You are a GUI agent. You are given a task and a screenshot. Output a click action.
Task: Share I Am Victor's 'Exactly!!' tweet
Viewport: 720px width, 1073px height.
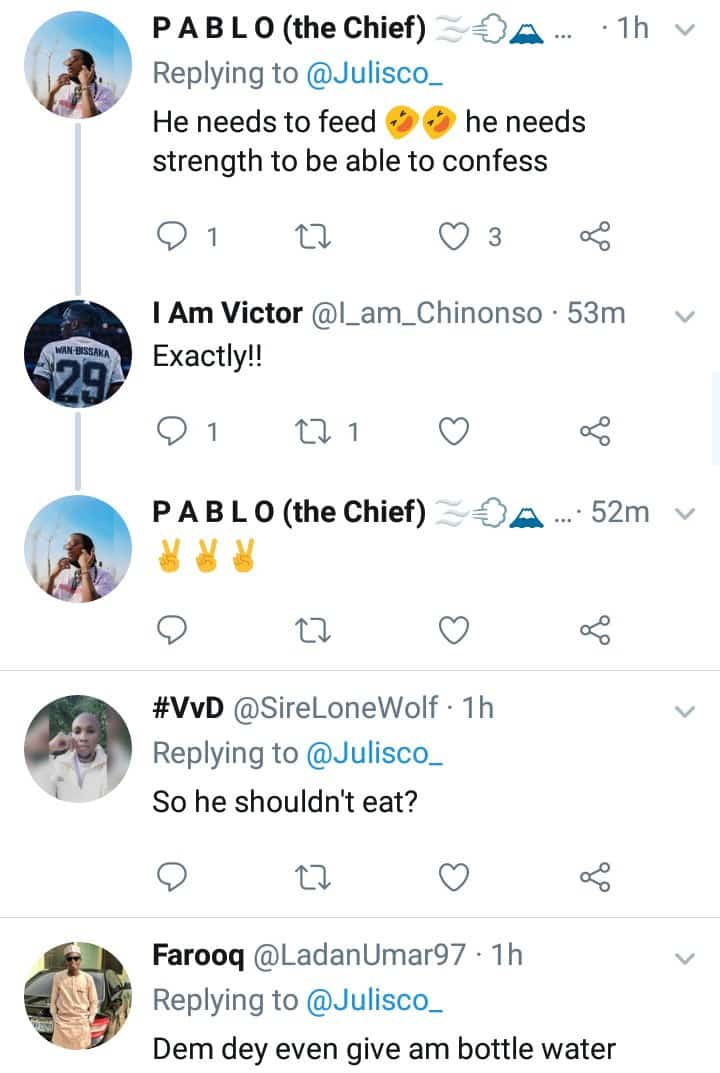[x=595, y=431]
